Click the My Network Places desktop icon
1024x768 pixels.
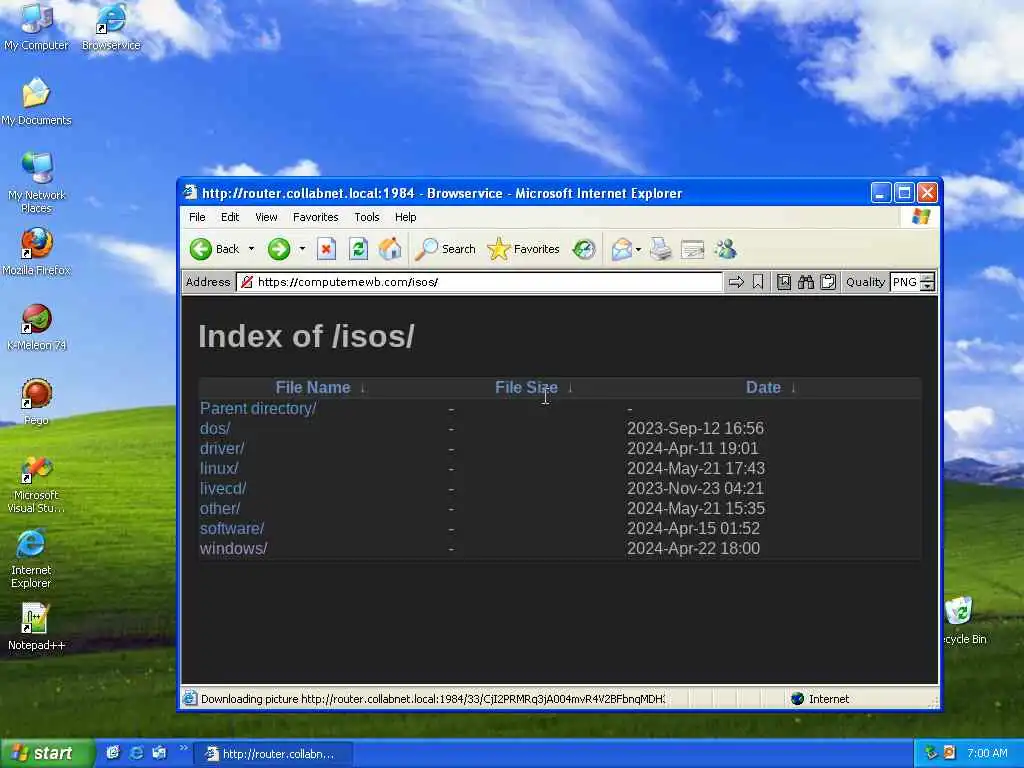pos(36,183)
